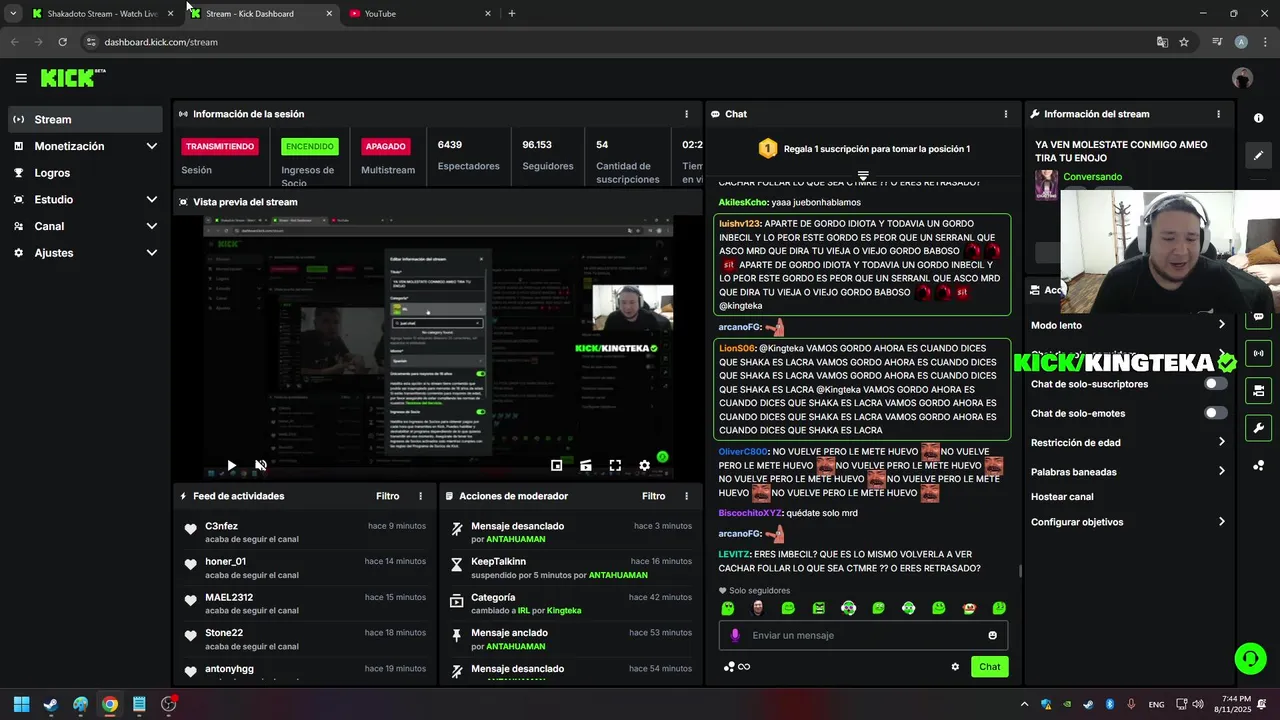Click the Conversando category thumbnail
Image resolution: width=1280 pixels, height=720 pixels.
pos(1046,184)
